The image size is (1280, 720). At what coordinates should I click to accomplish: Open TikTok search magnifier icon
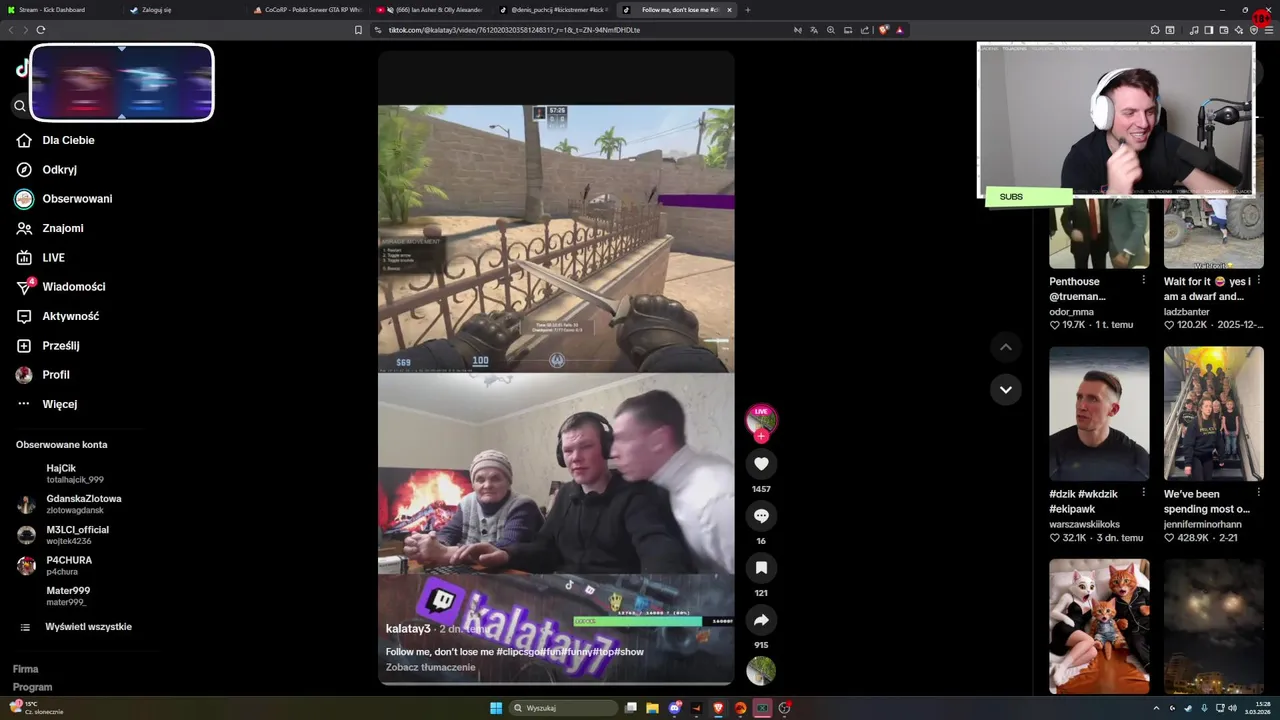coord(20,105)
